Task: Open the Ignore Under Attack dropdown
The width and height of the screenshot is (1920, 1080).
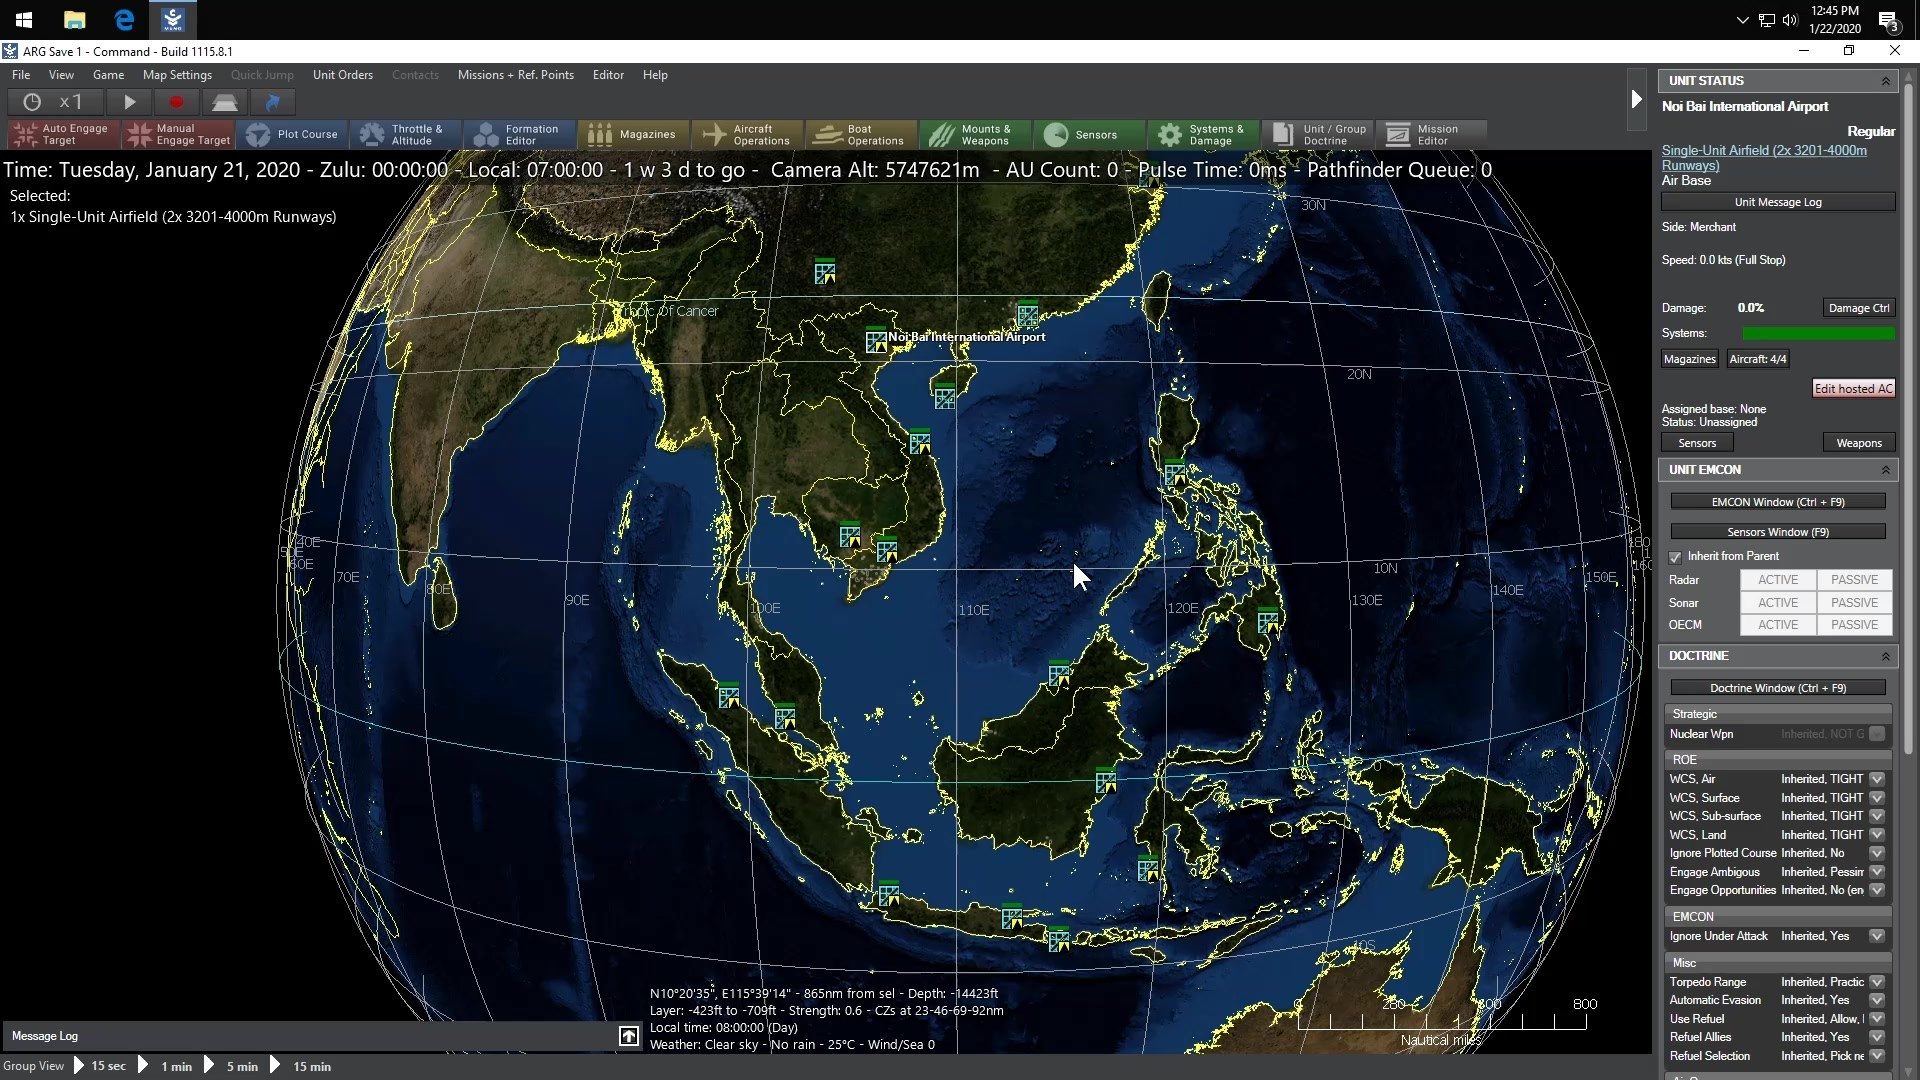Action: [x=1877, y=936]
